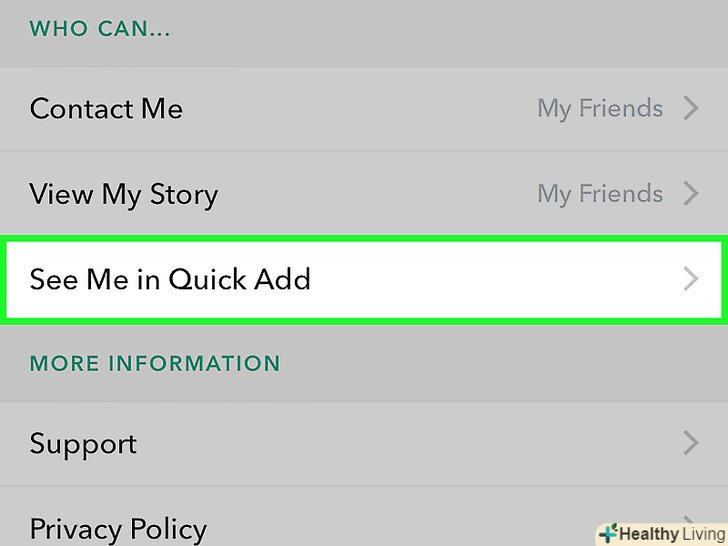
Task: Click My Friends value beside View My Story
Action: click(x=599, y=193)
